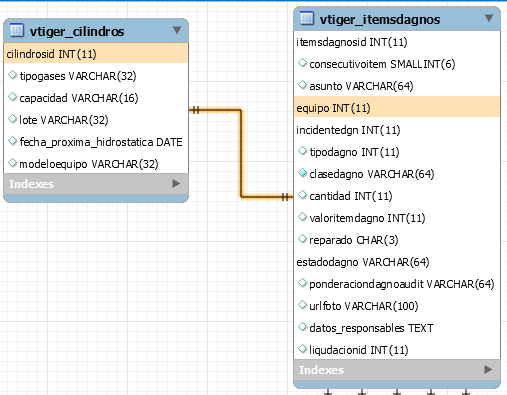Screen dimensions: 507x395
Task: Click the vtiger_cilindros table icon
Action: click(x=17, y=30)
